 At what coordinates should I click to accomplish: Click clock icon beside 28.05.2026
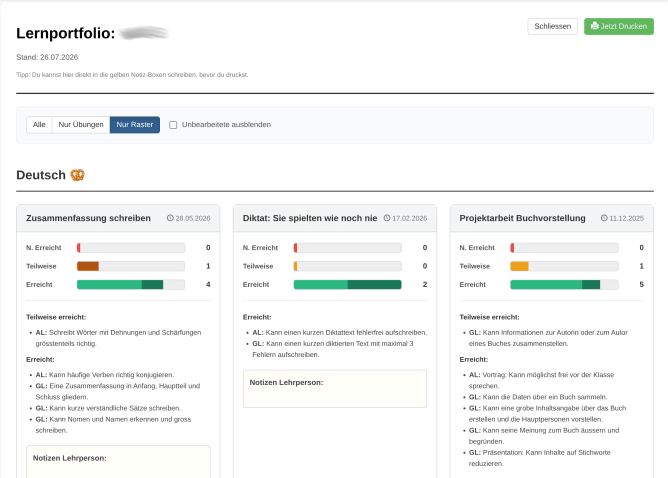pyautogui.click(x=170, y=218)
